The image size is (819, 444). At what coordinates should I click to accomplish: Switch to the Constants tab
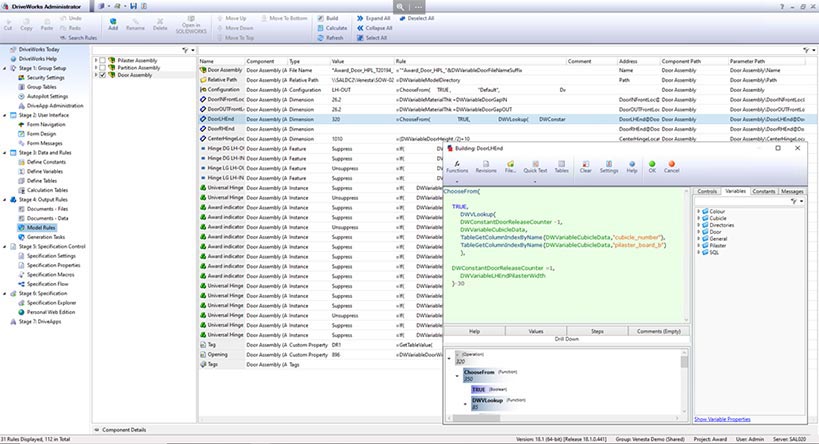coord(764,192)
